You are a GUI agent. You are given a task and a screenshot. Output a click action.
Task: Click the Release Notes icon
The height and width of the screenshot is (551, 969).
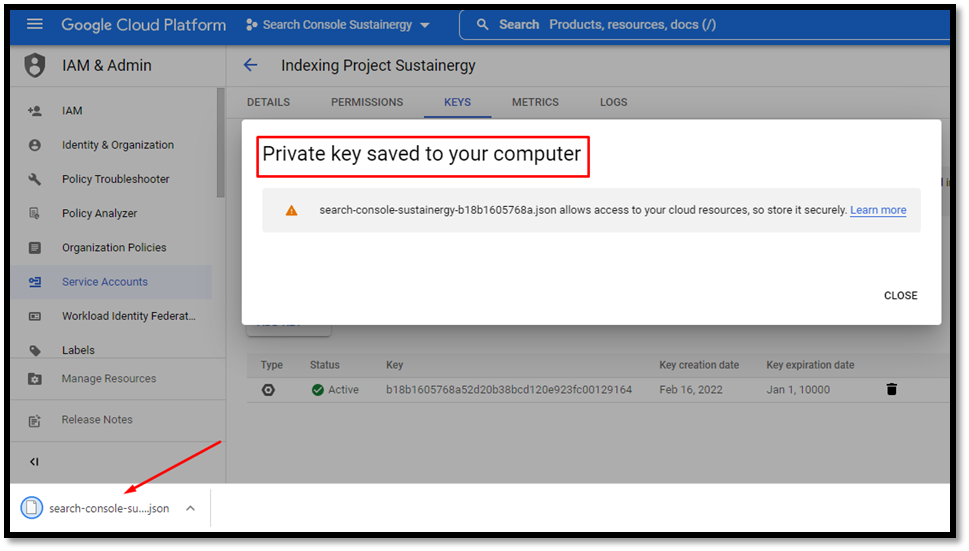[x=35, y=421]
